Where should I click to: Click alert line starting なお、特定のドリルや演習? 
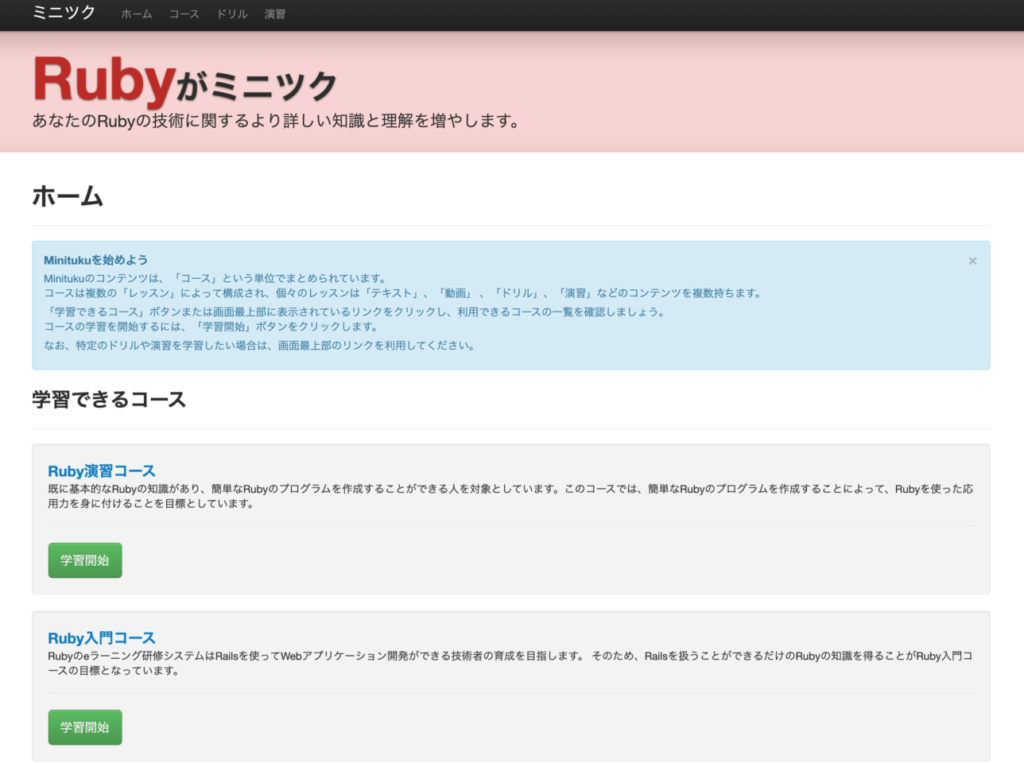(260, 345)
